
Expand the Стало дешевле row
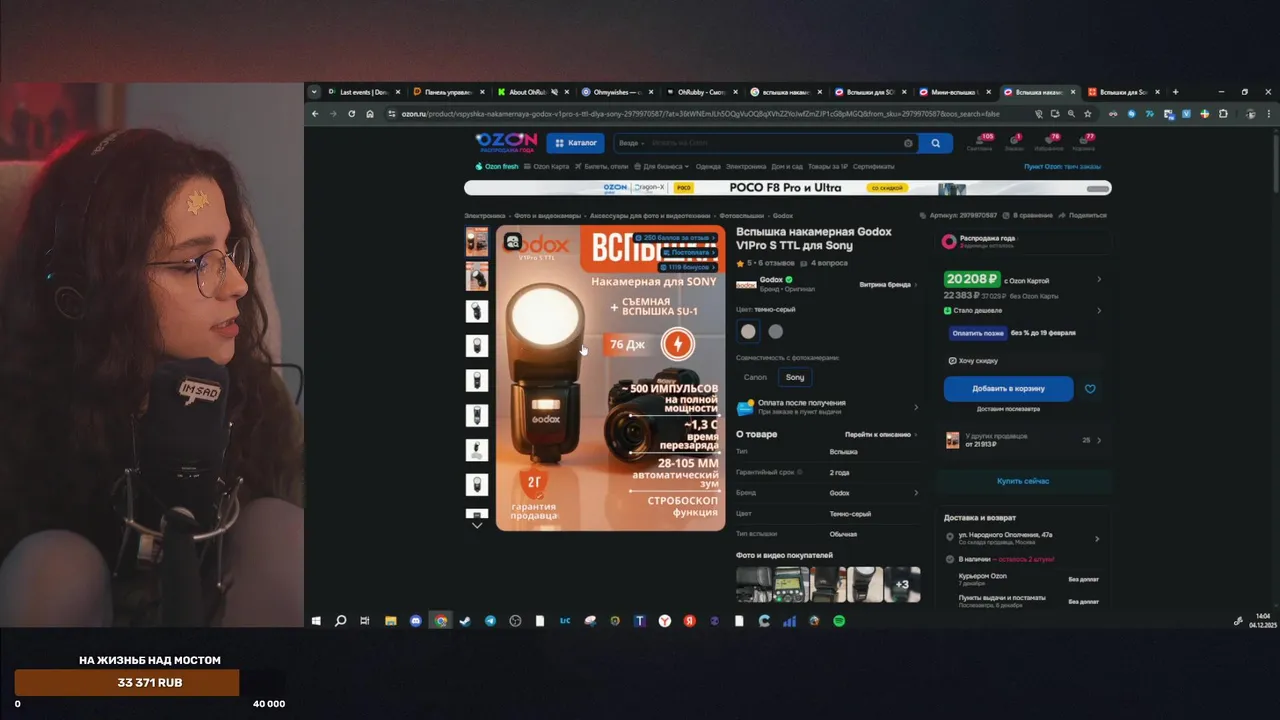click(1023, 311)
